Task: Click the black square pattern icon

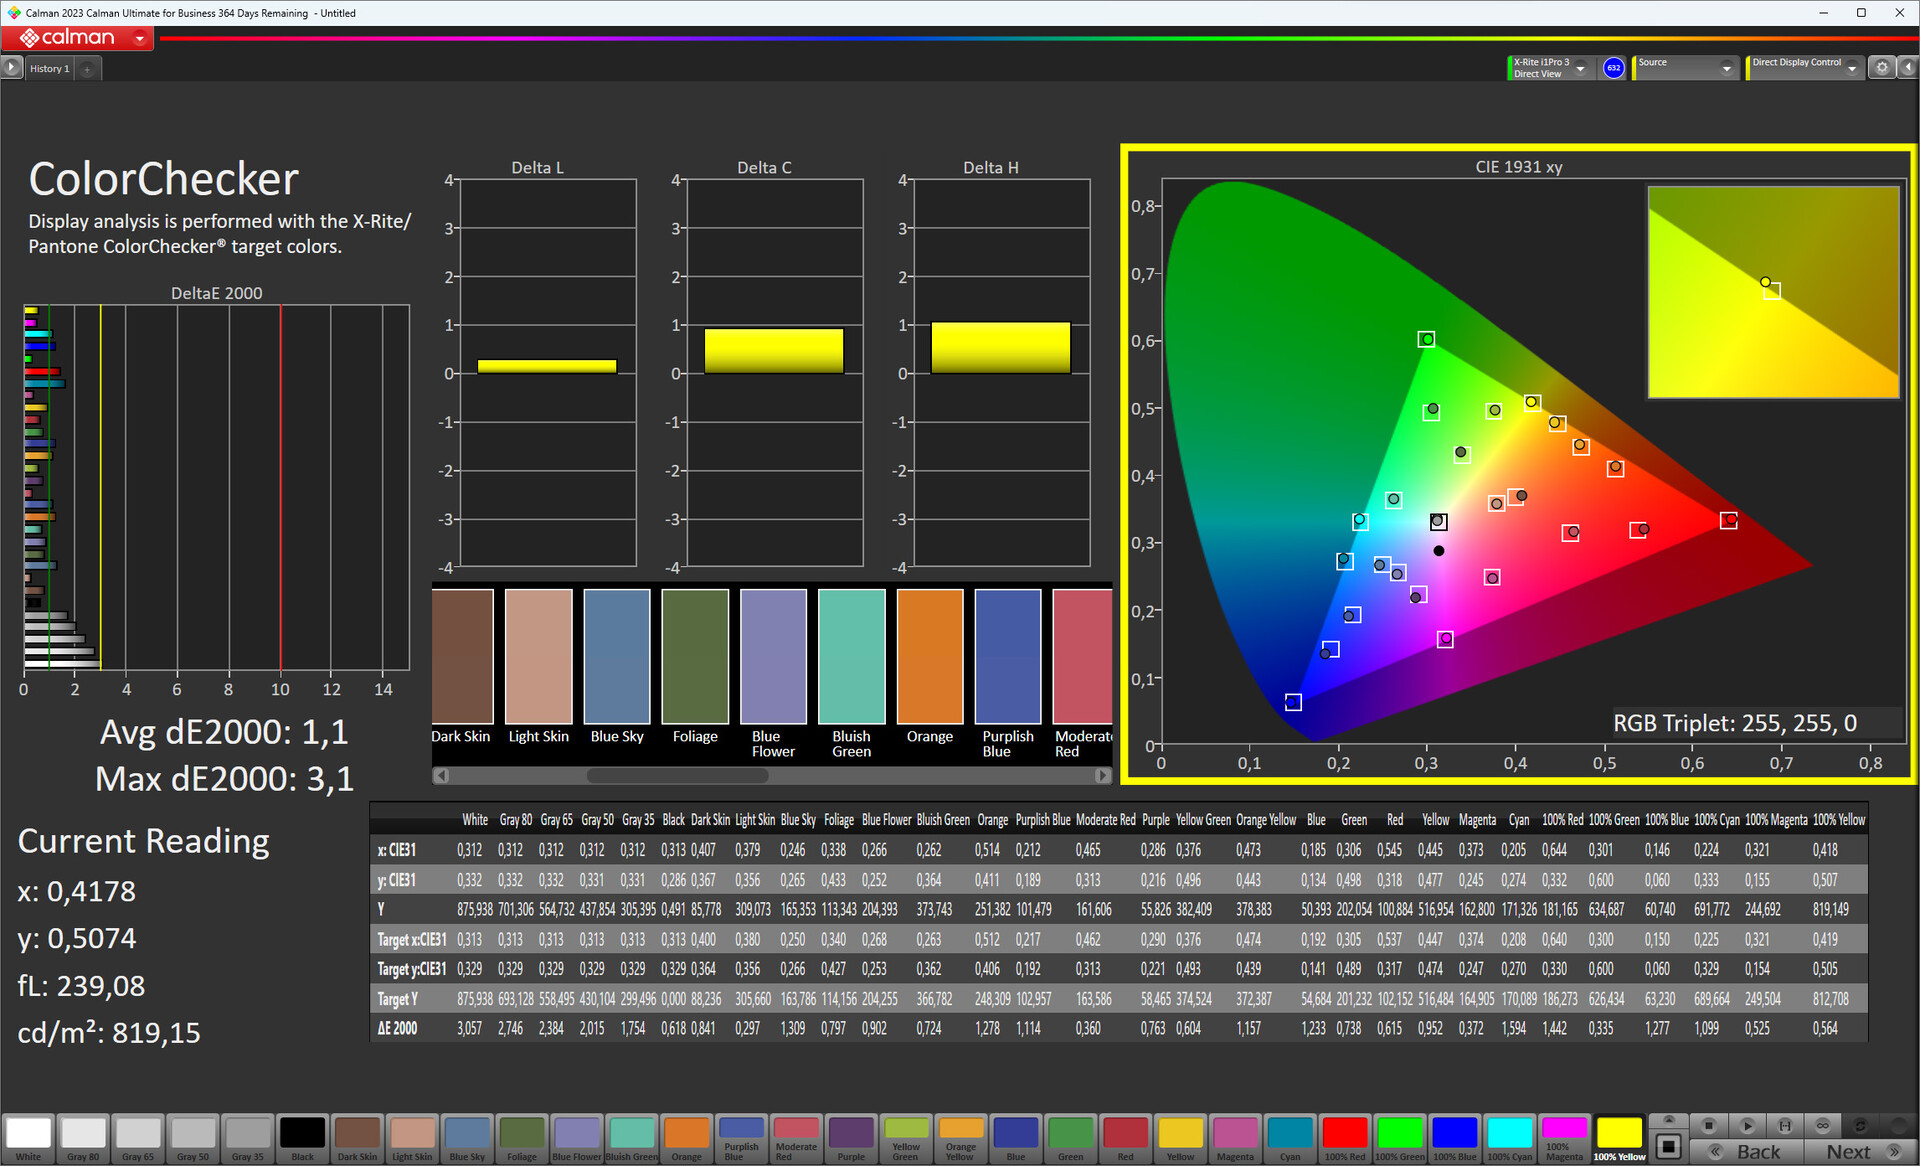Action: click(1668, 1144)
